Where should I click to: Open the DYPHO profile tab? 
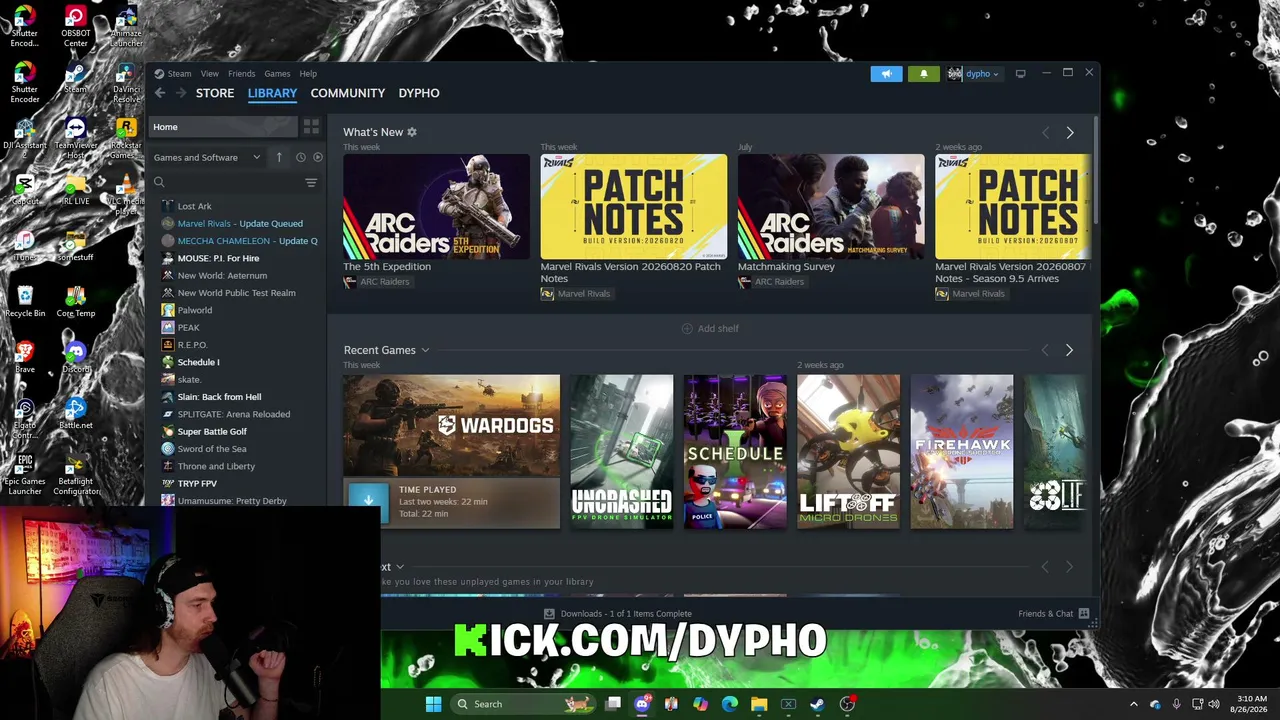[x=419, y=93]
